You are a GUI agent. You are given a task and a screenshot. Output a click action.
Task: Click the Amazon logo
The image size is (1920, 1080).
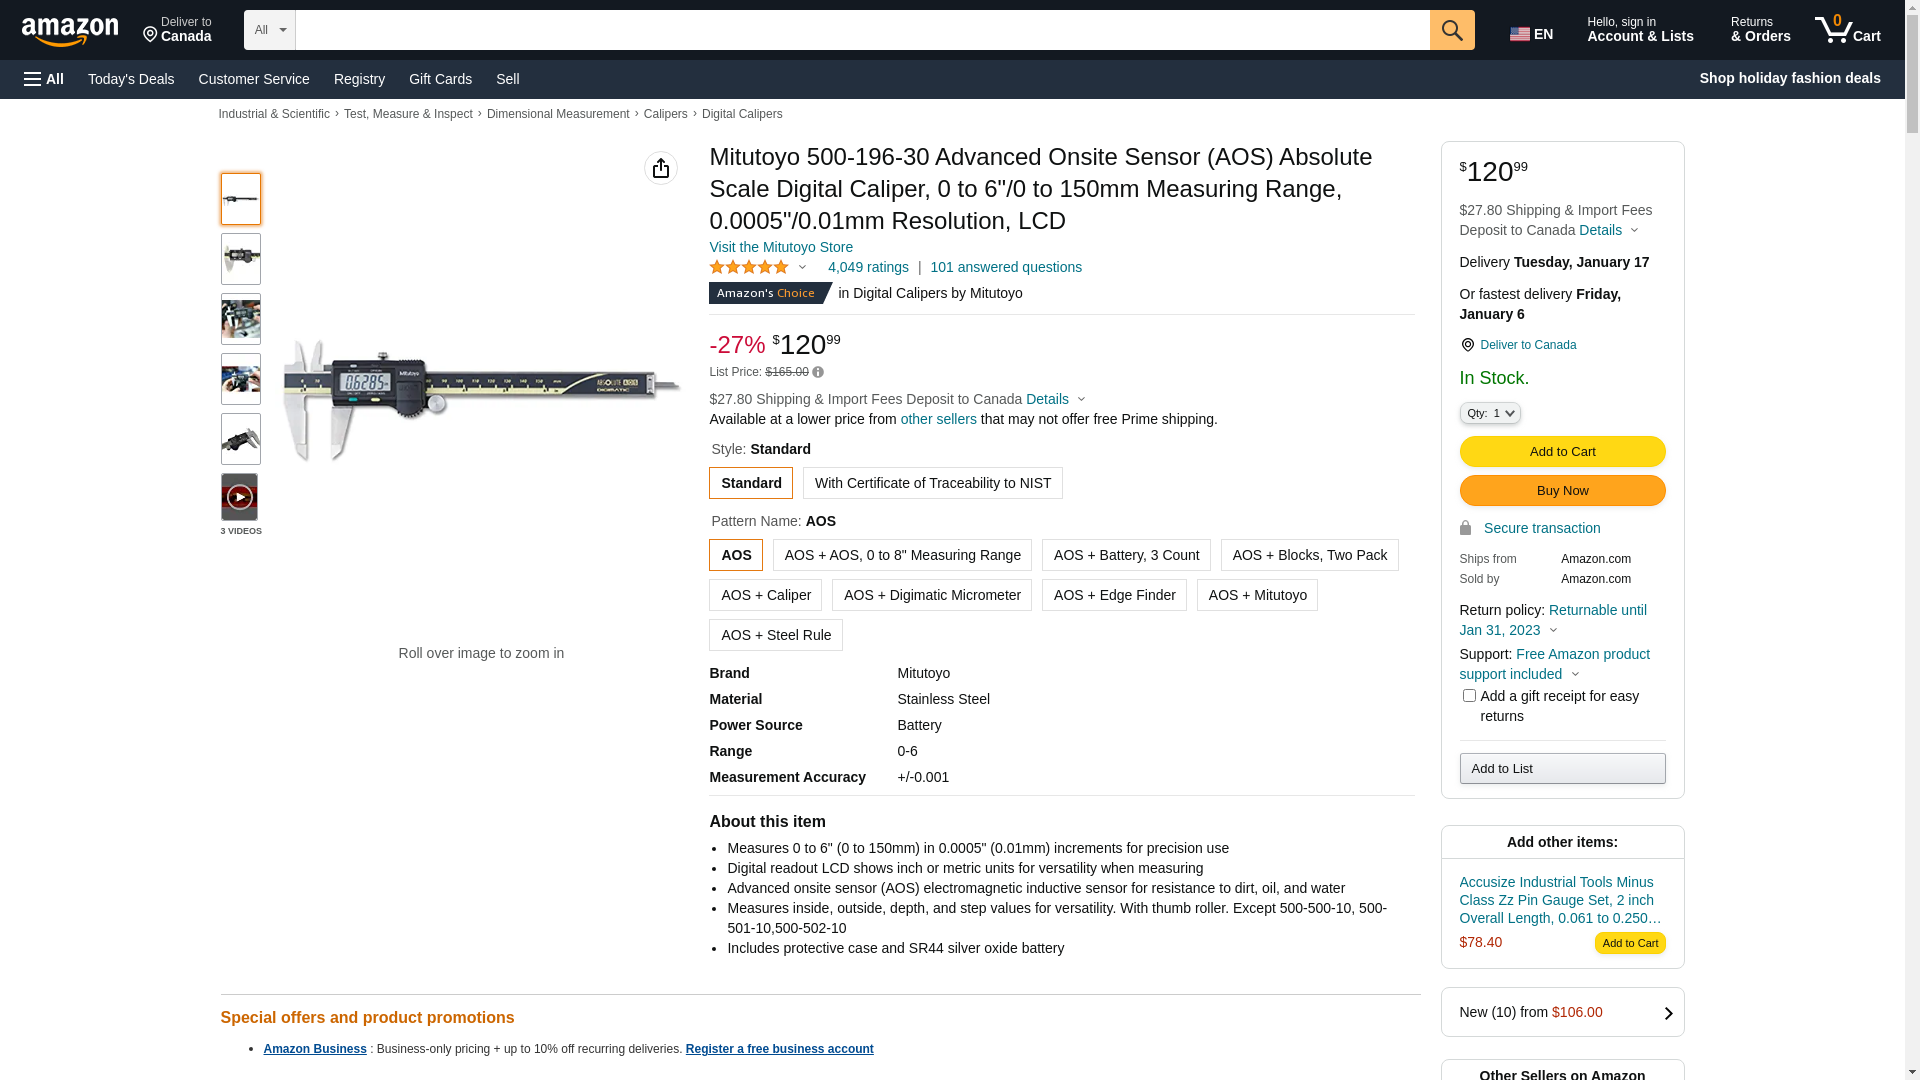(70, 32)
